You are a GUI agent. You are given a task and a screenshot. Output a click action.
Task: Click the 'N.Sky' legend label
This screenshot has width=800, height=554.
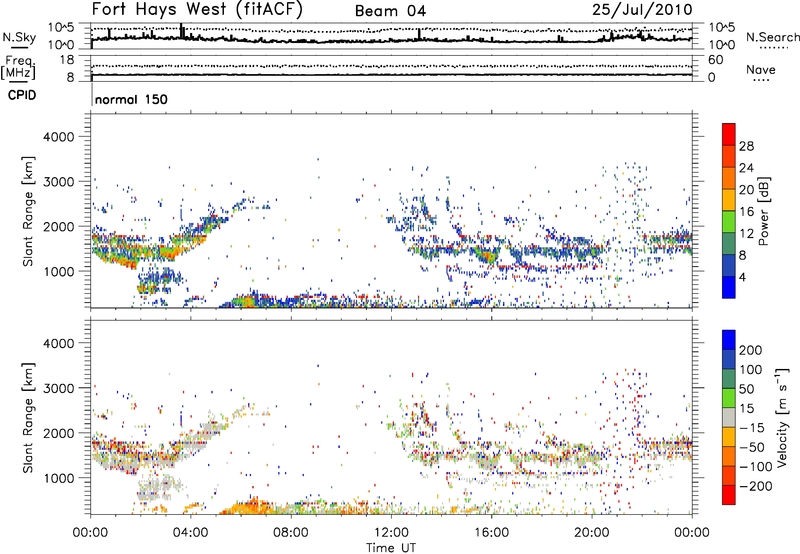click(19, 37)
